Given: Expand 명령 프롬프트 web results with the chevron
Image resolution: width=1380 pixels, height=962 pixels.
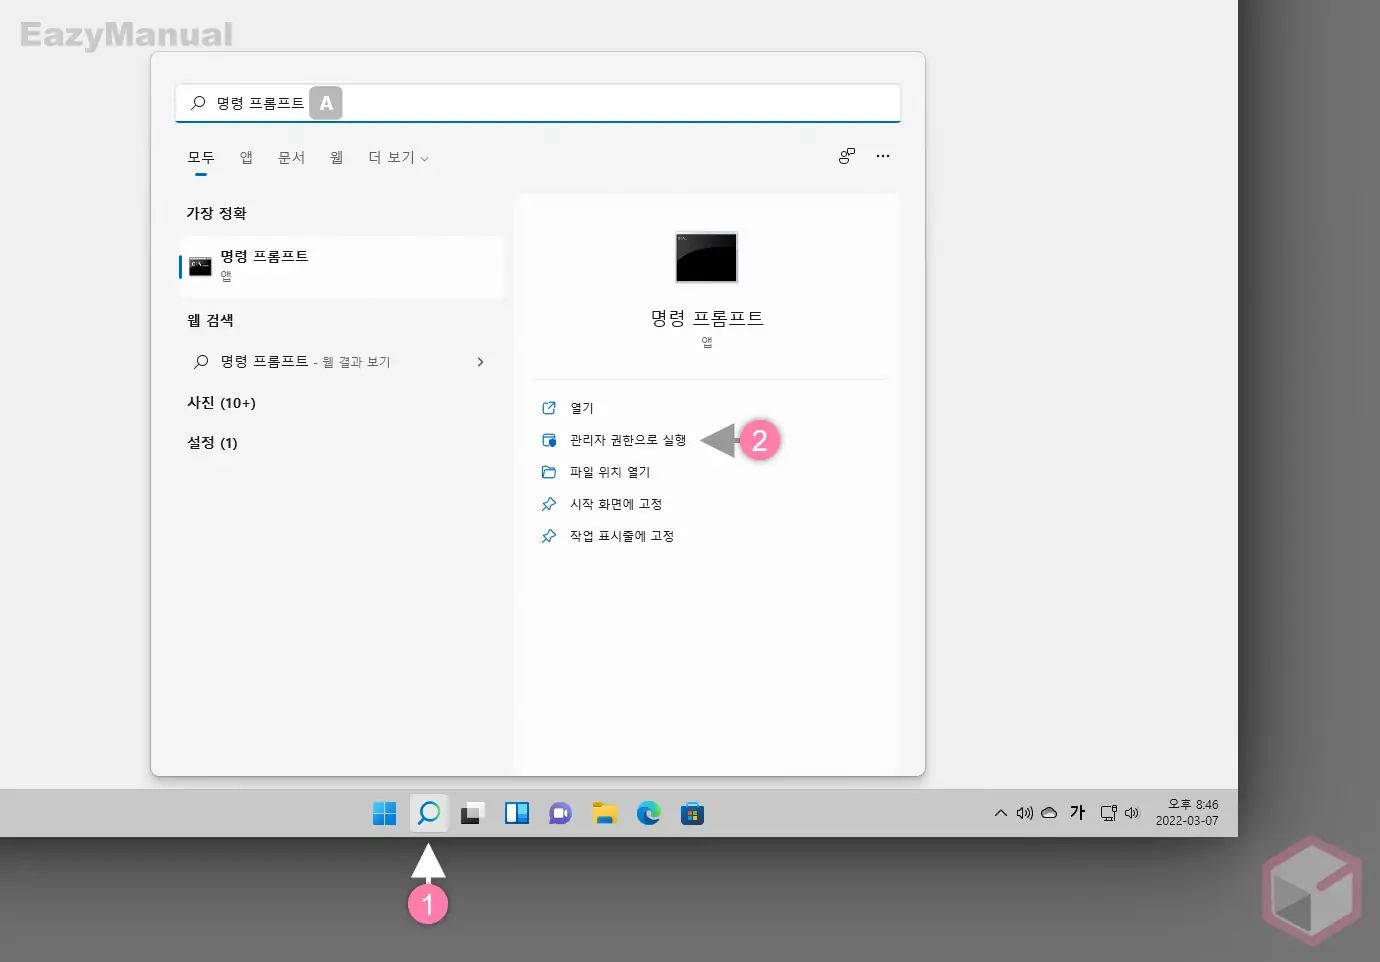Looking at the screenshot, I should (480, 361).
